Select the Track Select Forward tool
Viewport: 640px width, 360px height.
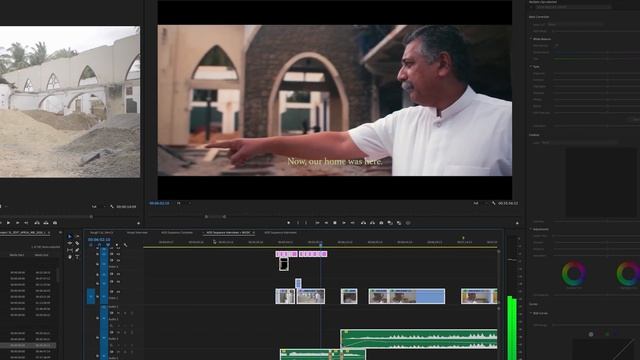point(77,236)
